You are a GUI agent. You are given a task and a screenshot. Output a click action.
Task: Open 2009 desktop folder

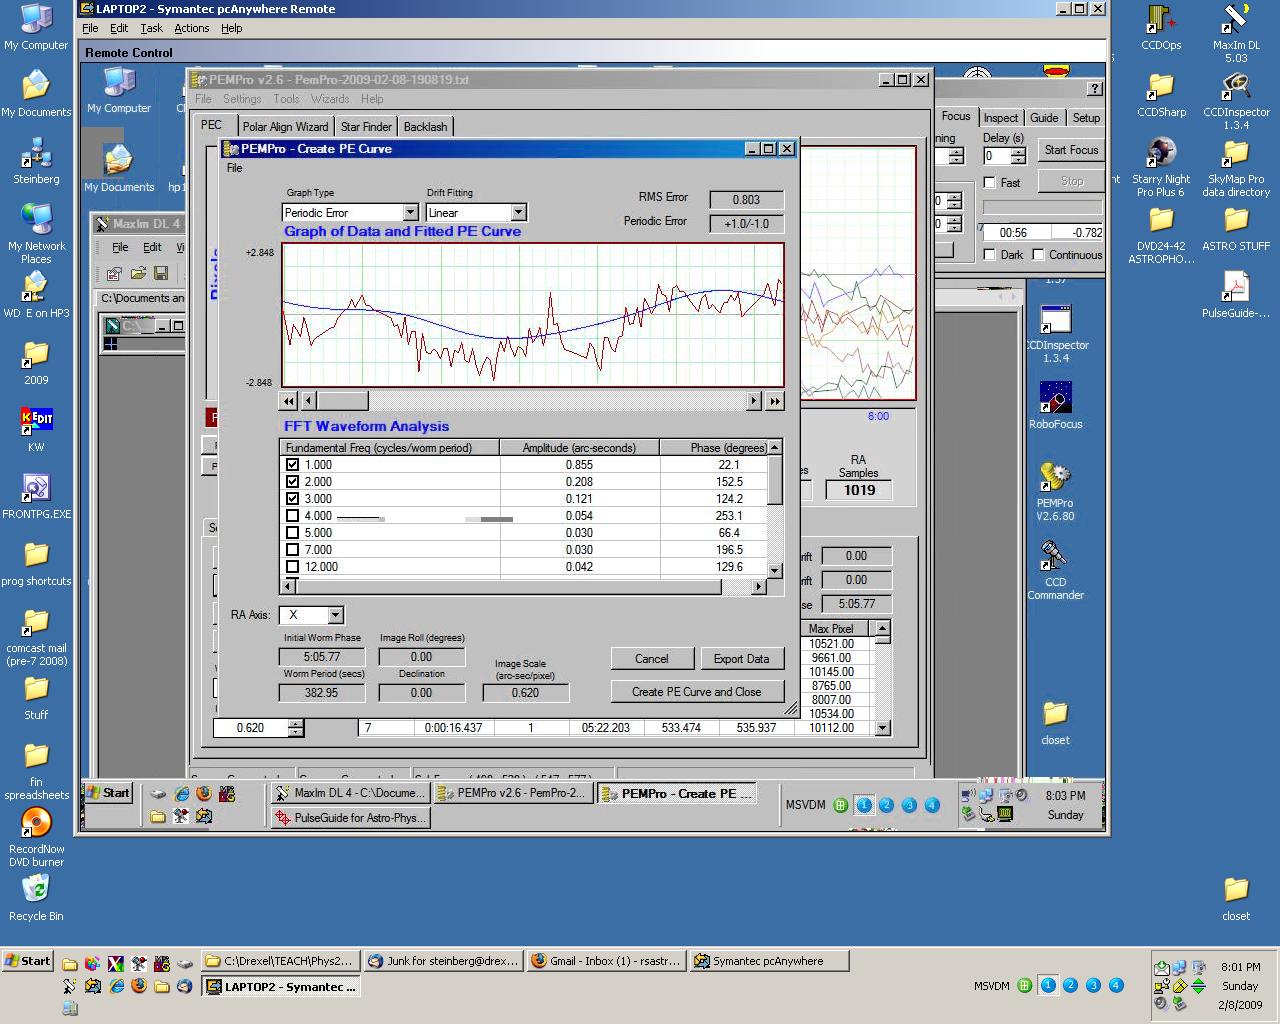36,362
